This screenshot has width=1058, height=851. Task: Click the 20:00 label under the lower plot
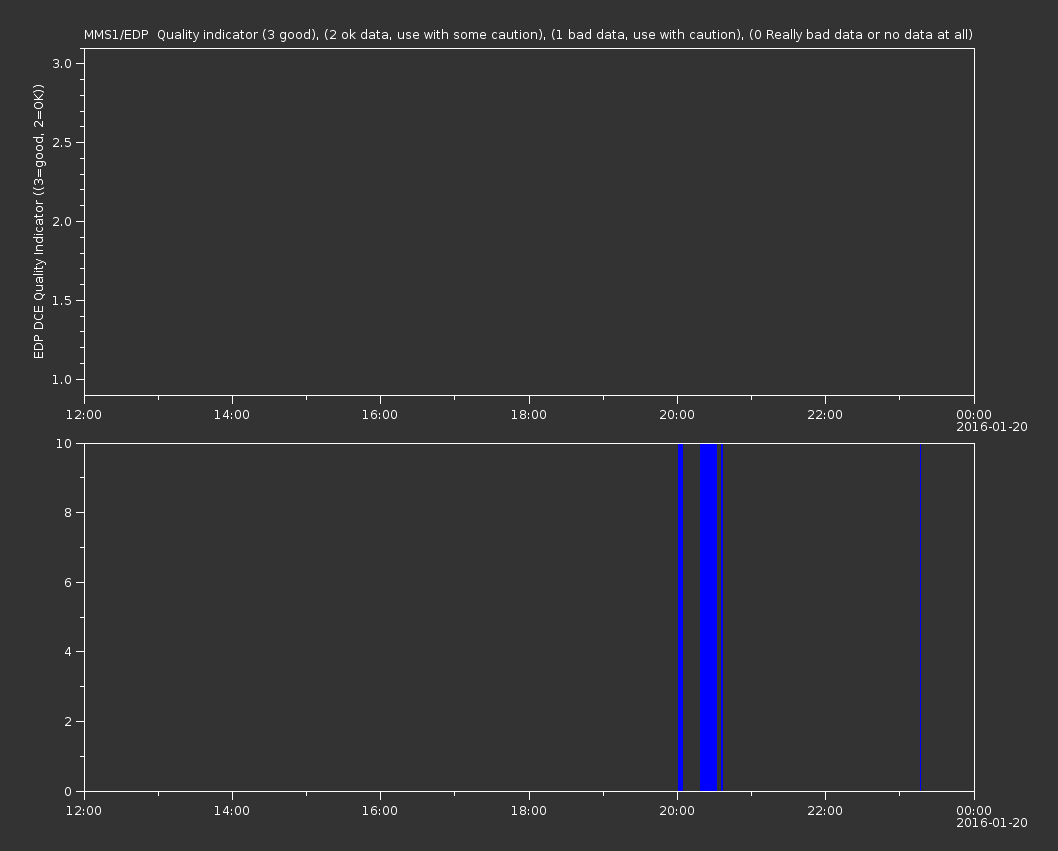(x=677, y=810)
